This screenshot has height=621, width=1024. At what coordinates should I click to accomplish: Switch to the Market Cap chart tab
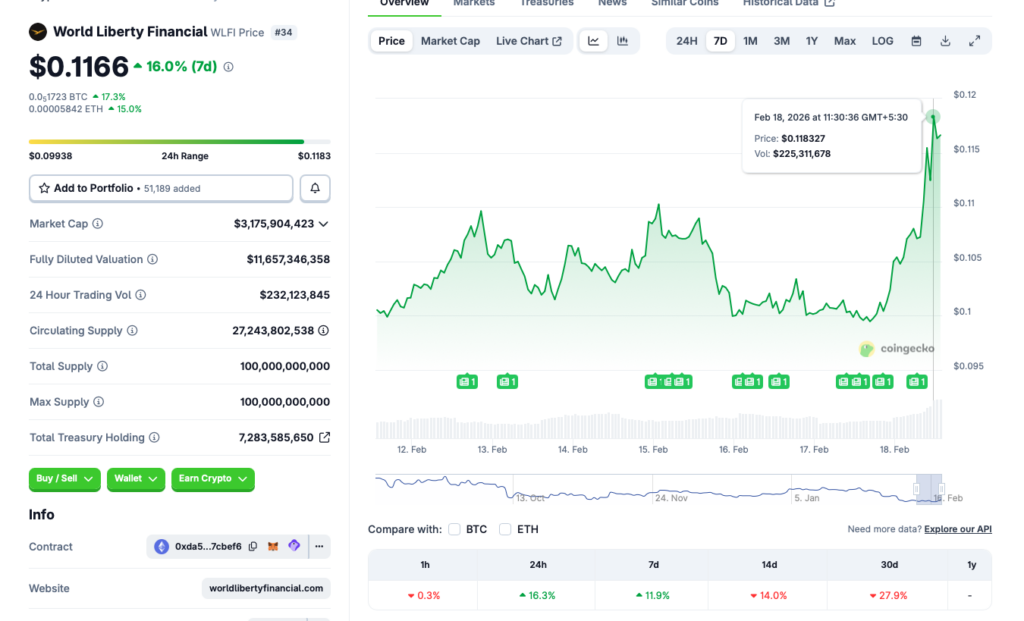450,41
